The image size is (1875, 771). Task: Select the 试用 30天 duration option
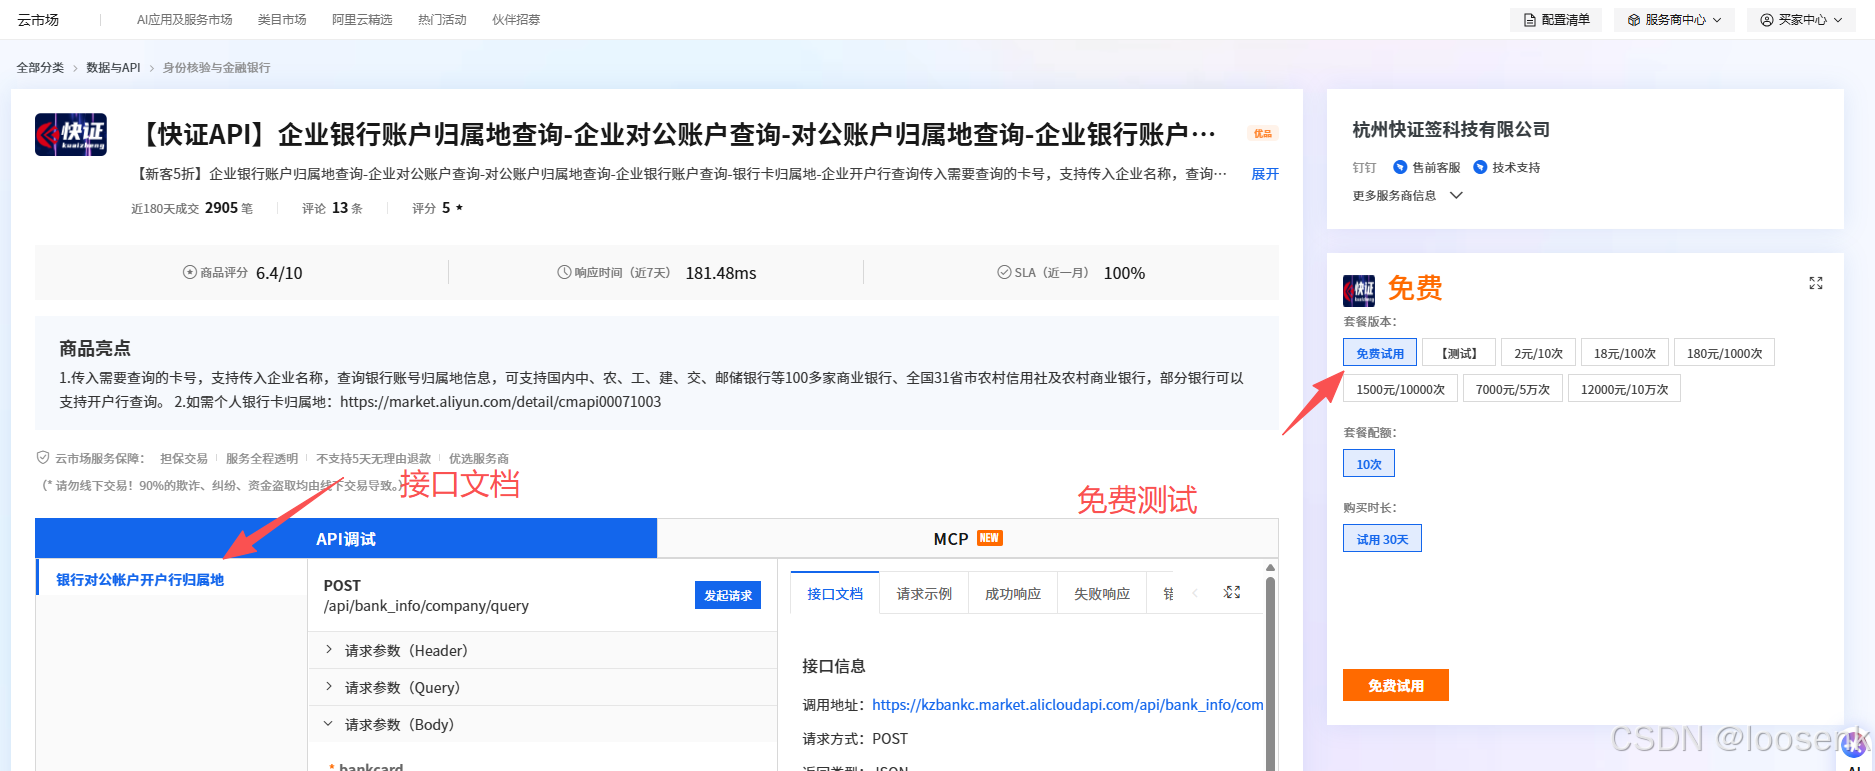(x=1382, y=539)
